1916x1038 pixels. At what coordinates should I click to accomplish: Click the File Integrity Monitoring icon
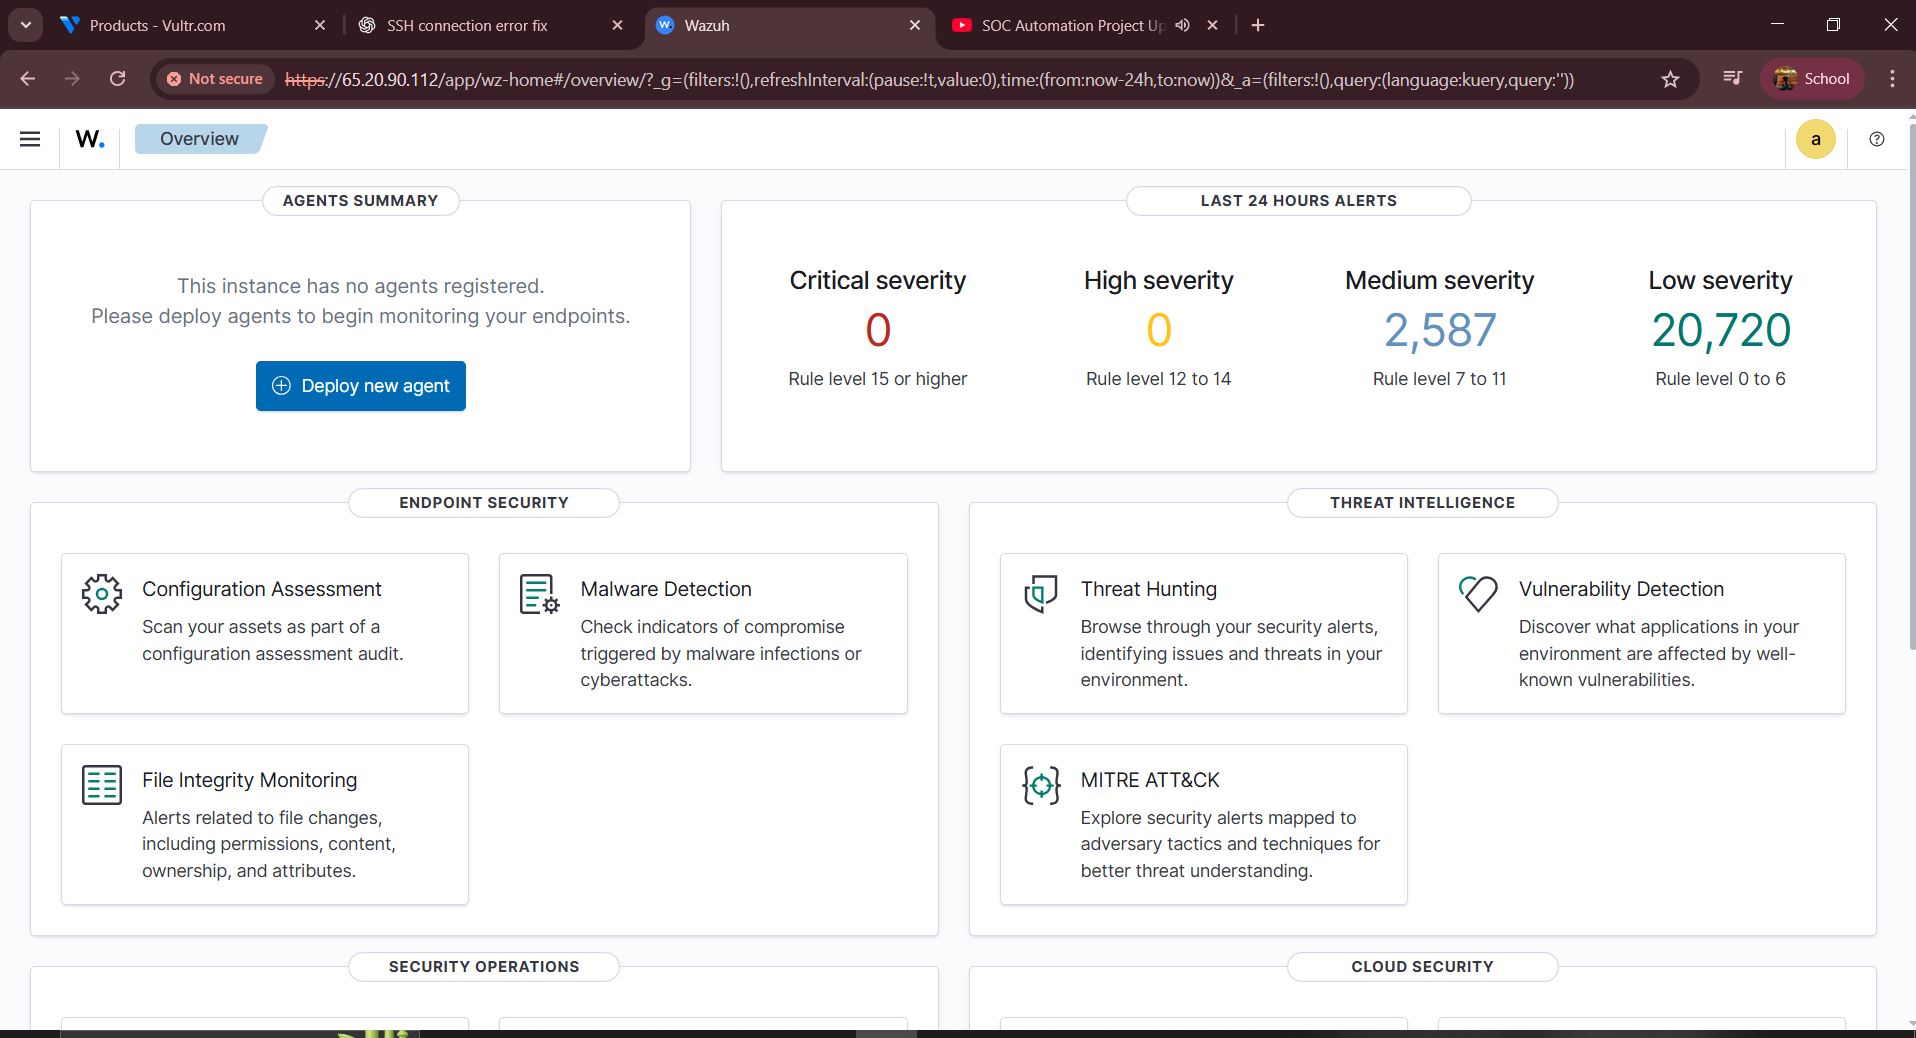pyautogui.click(x=101, y=784)
